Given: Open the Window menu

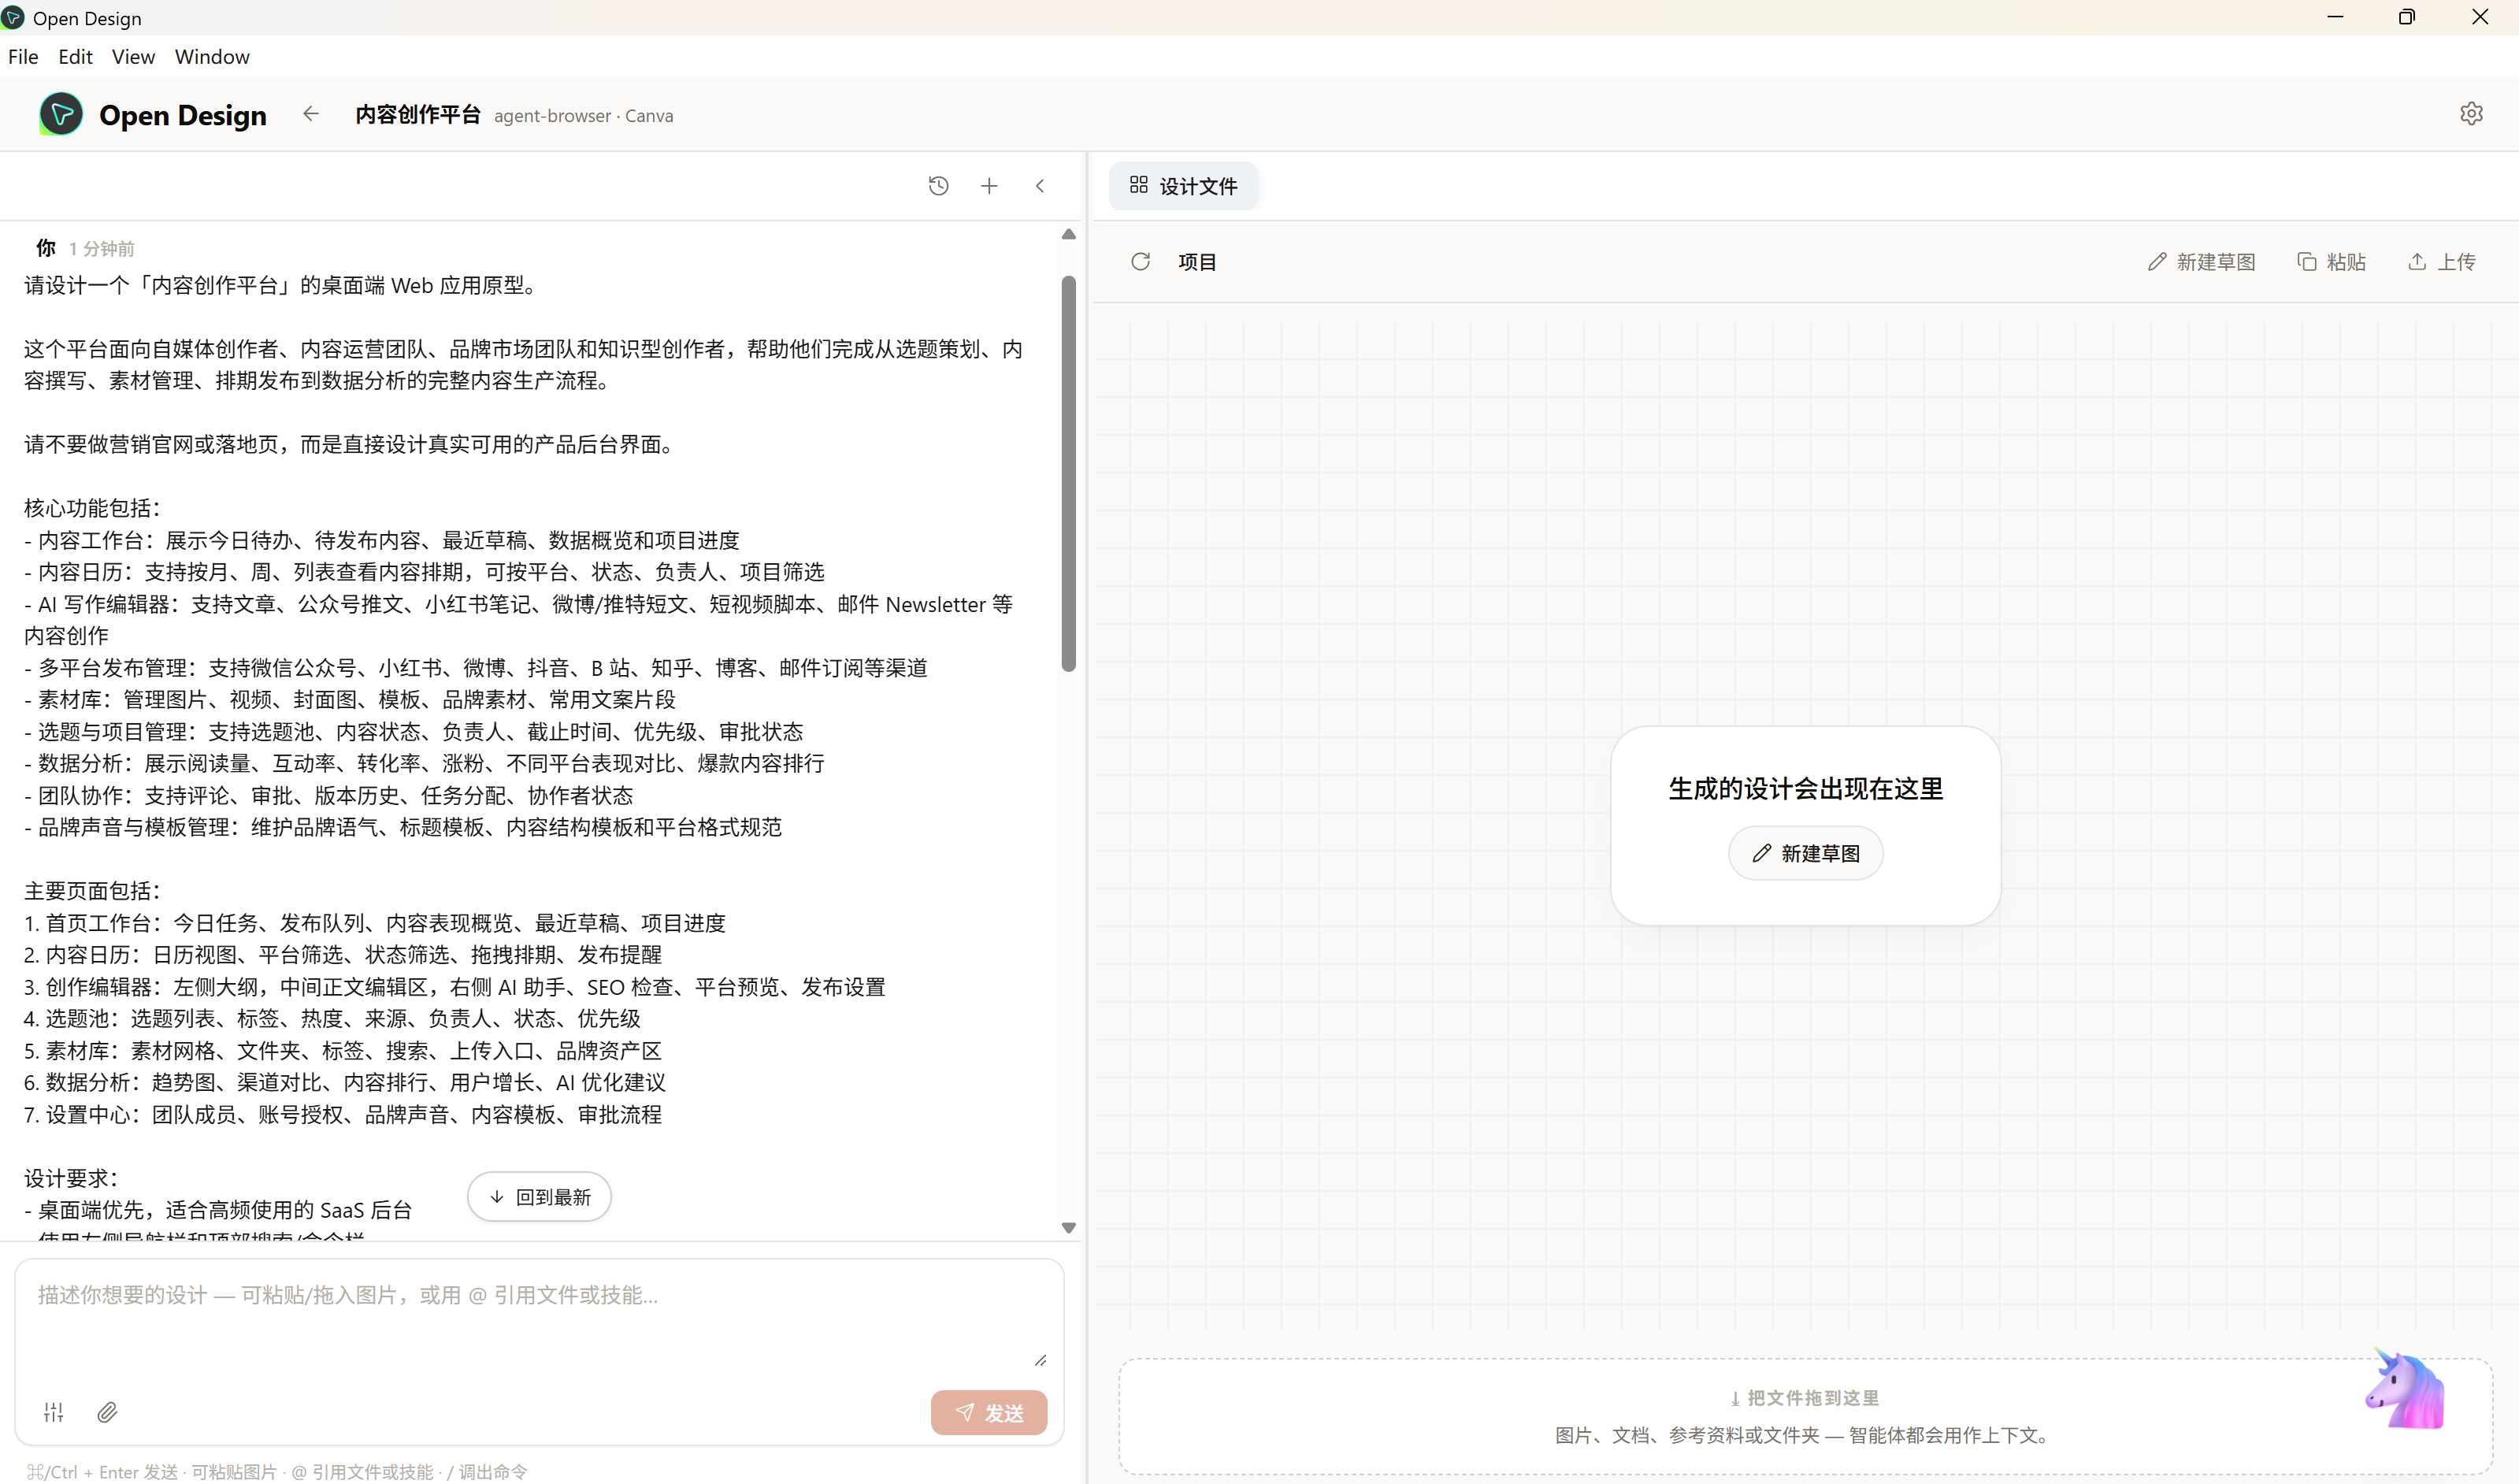Looking at the screenshot, I should point(212,57).
